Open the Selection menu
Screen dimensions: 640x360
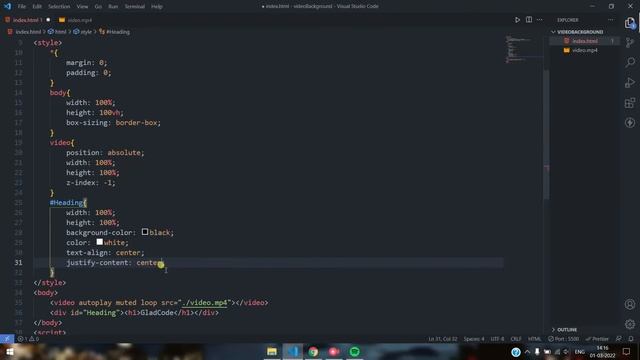59,6
